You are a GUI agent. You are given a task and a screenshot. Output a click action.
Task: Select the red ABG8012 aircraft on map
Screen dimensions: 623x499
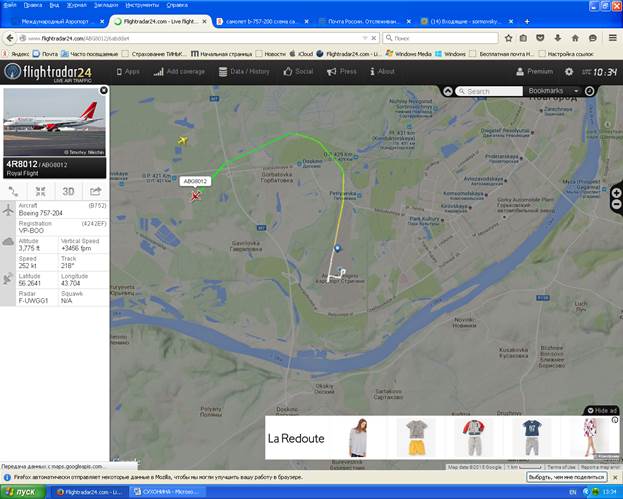[x=195, y=196]
